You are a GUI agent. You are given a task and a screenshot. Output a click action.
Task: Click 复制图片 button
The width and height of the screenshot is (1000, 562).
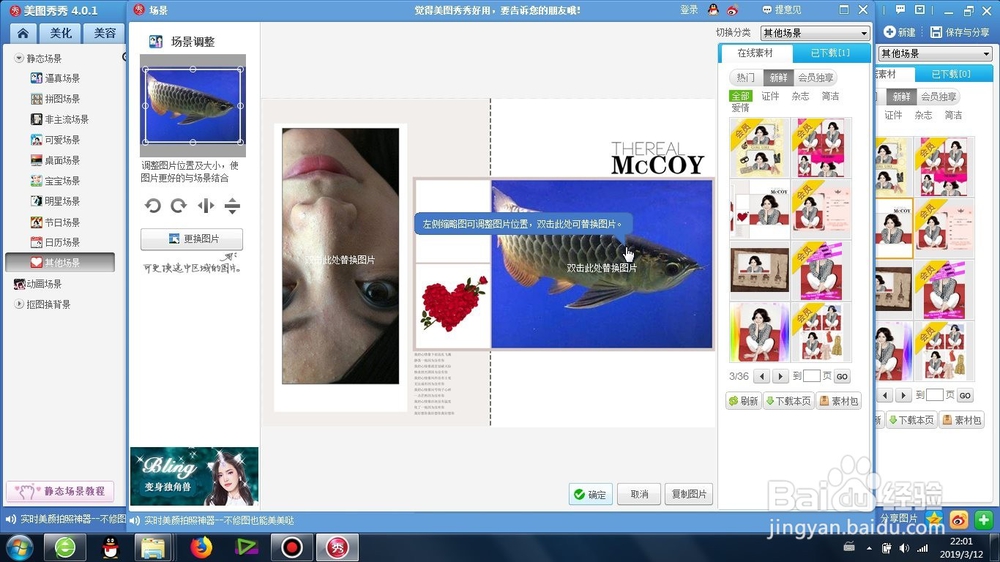(x=689, y=494)
